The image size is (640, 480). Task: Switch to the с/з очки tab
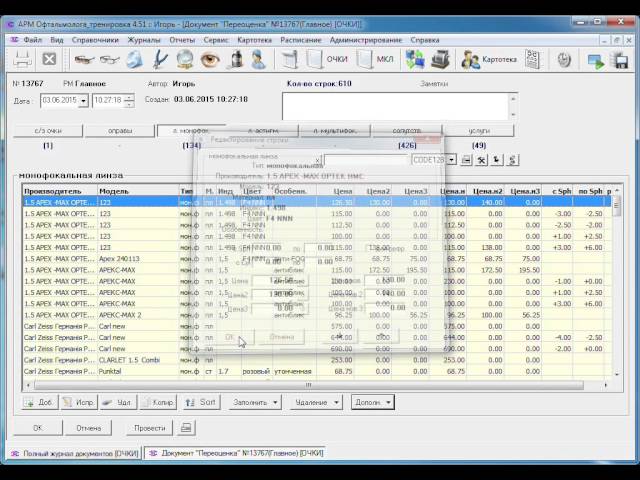pos(48,131)
